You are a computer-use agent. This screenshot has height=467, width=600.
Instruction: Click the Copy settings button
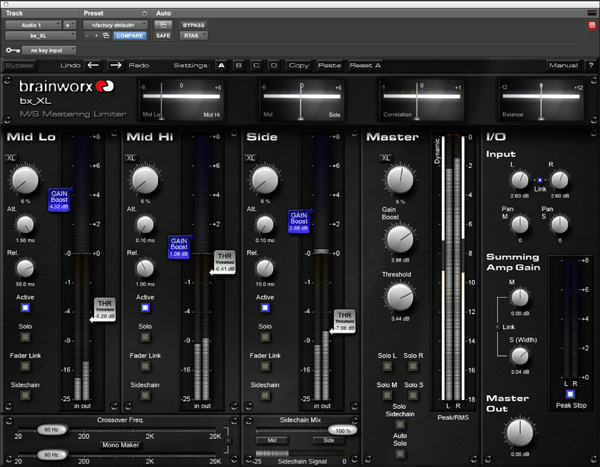[x=299, y=65]
